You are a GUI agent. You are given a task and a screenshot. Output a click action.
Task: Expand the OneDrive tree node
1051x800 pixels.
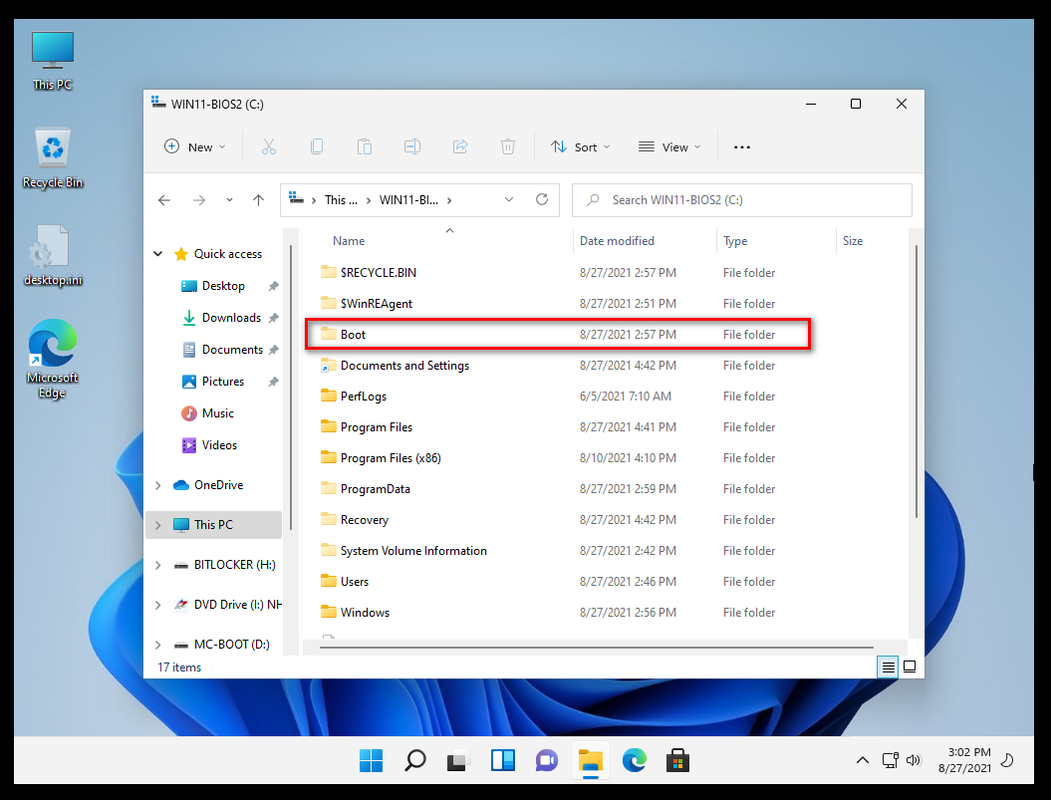(x=158, y=485)
